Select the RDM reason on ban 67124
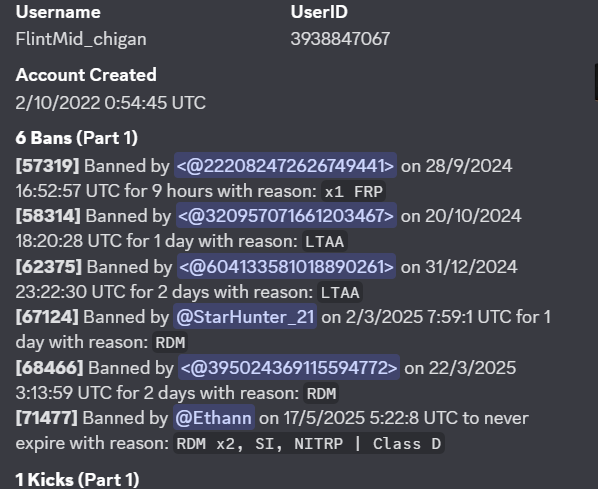 [x=170, y=343]
